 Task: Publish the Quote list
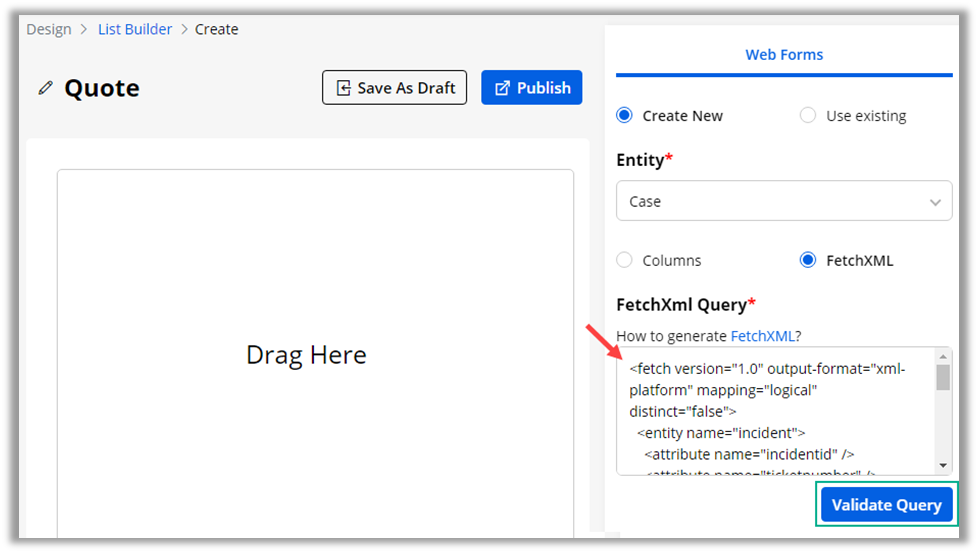click(531, 88)
